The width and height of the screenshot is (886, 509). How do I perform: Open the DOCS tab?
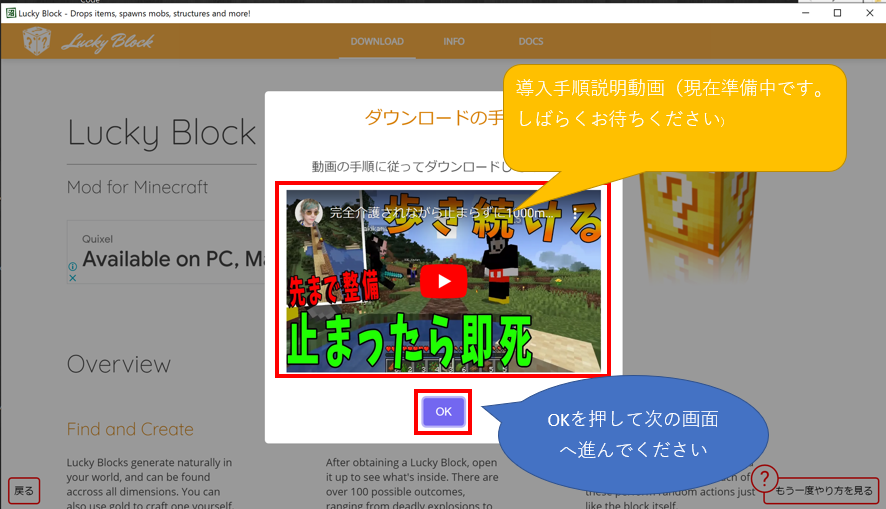click(531, 41)
